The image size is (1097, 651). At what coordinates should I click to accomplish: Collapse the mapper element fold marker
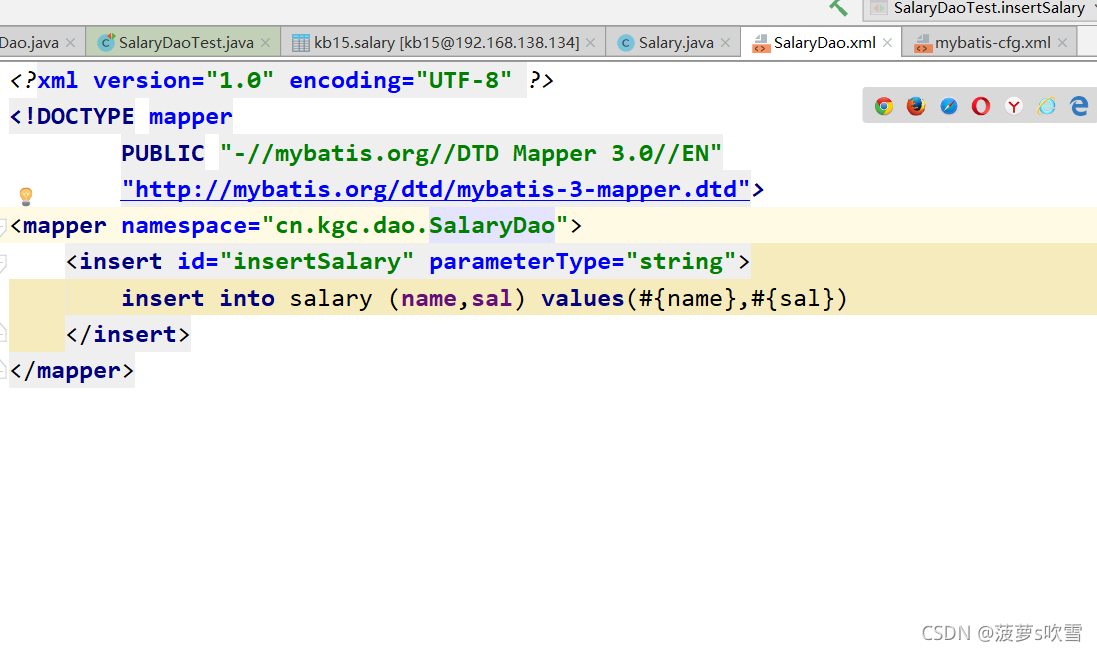pos(3,227)
